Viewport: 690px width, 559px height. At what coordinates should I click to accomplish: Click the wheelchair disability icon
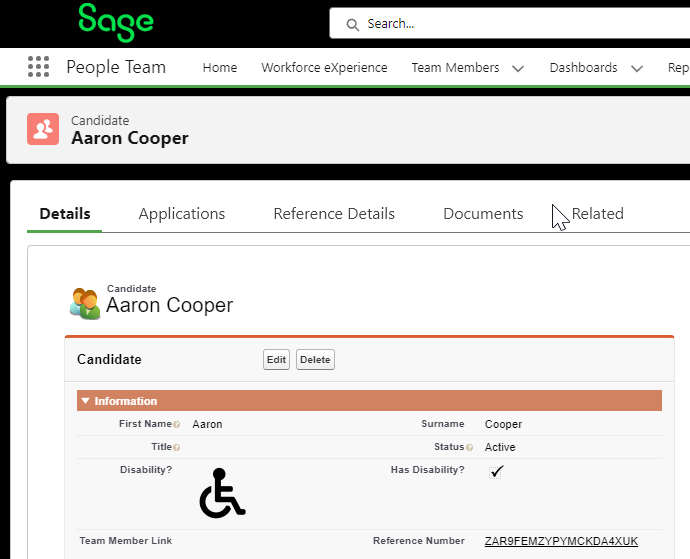pos(222,493)
